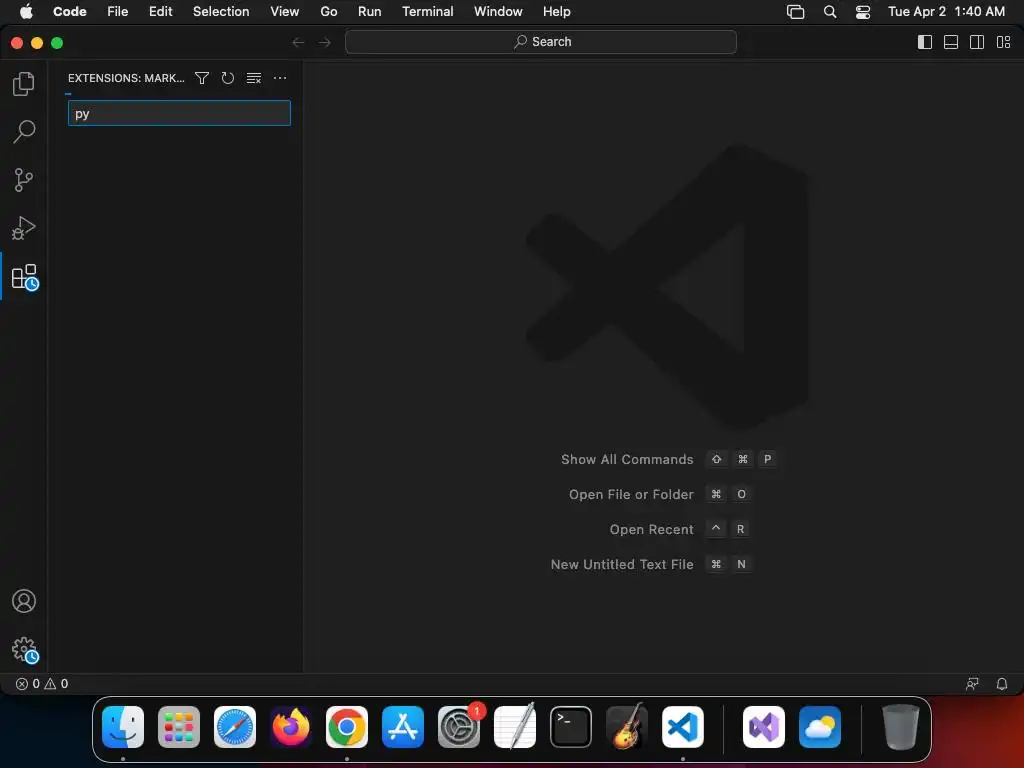Image resolution: width=1024 pixels, height=768 pixels.
Task: Open the Run and Debug view
Action: click(x=24, y=228)
